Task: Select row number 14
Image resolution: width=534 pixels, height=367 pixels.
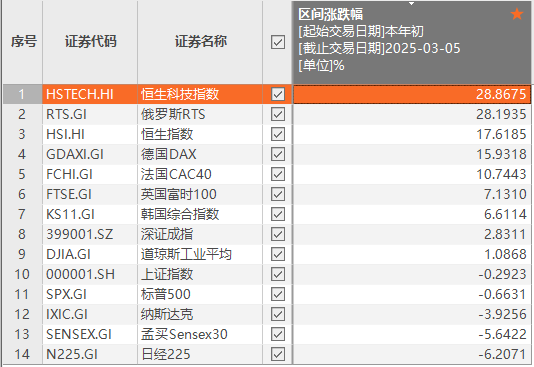Action: click(x=22, y=354)
